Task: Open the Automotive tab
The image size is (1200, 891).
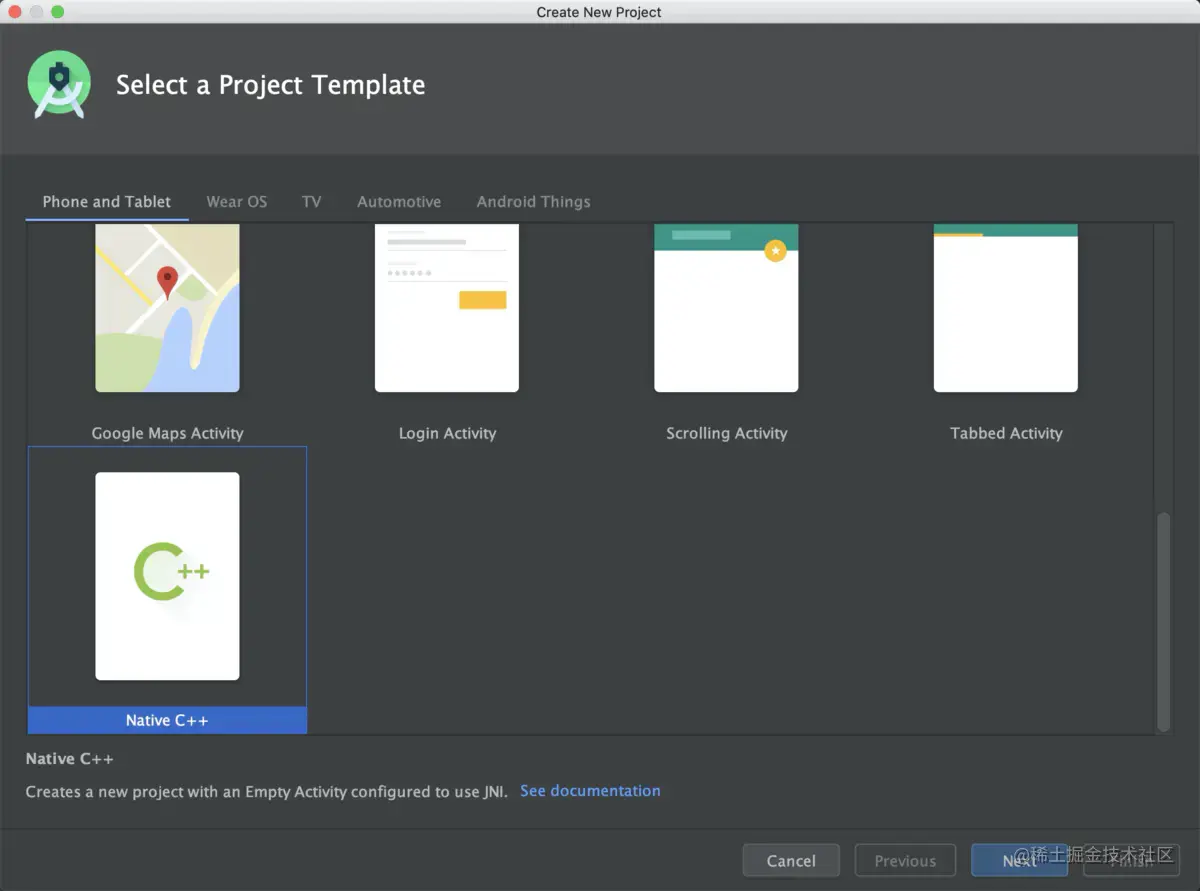Action: (399, 201)
